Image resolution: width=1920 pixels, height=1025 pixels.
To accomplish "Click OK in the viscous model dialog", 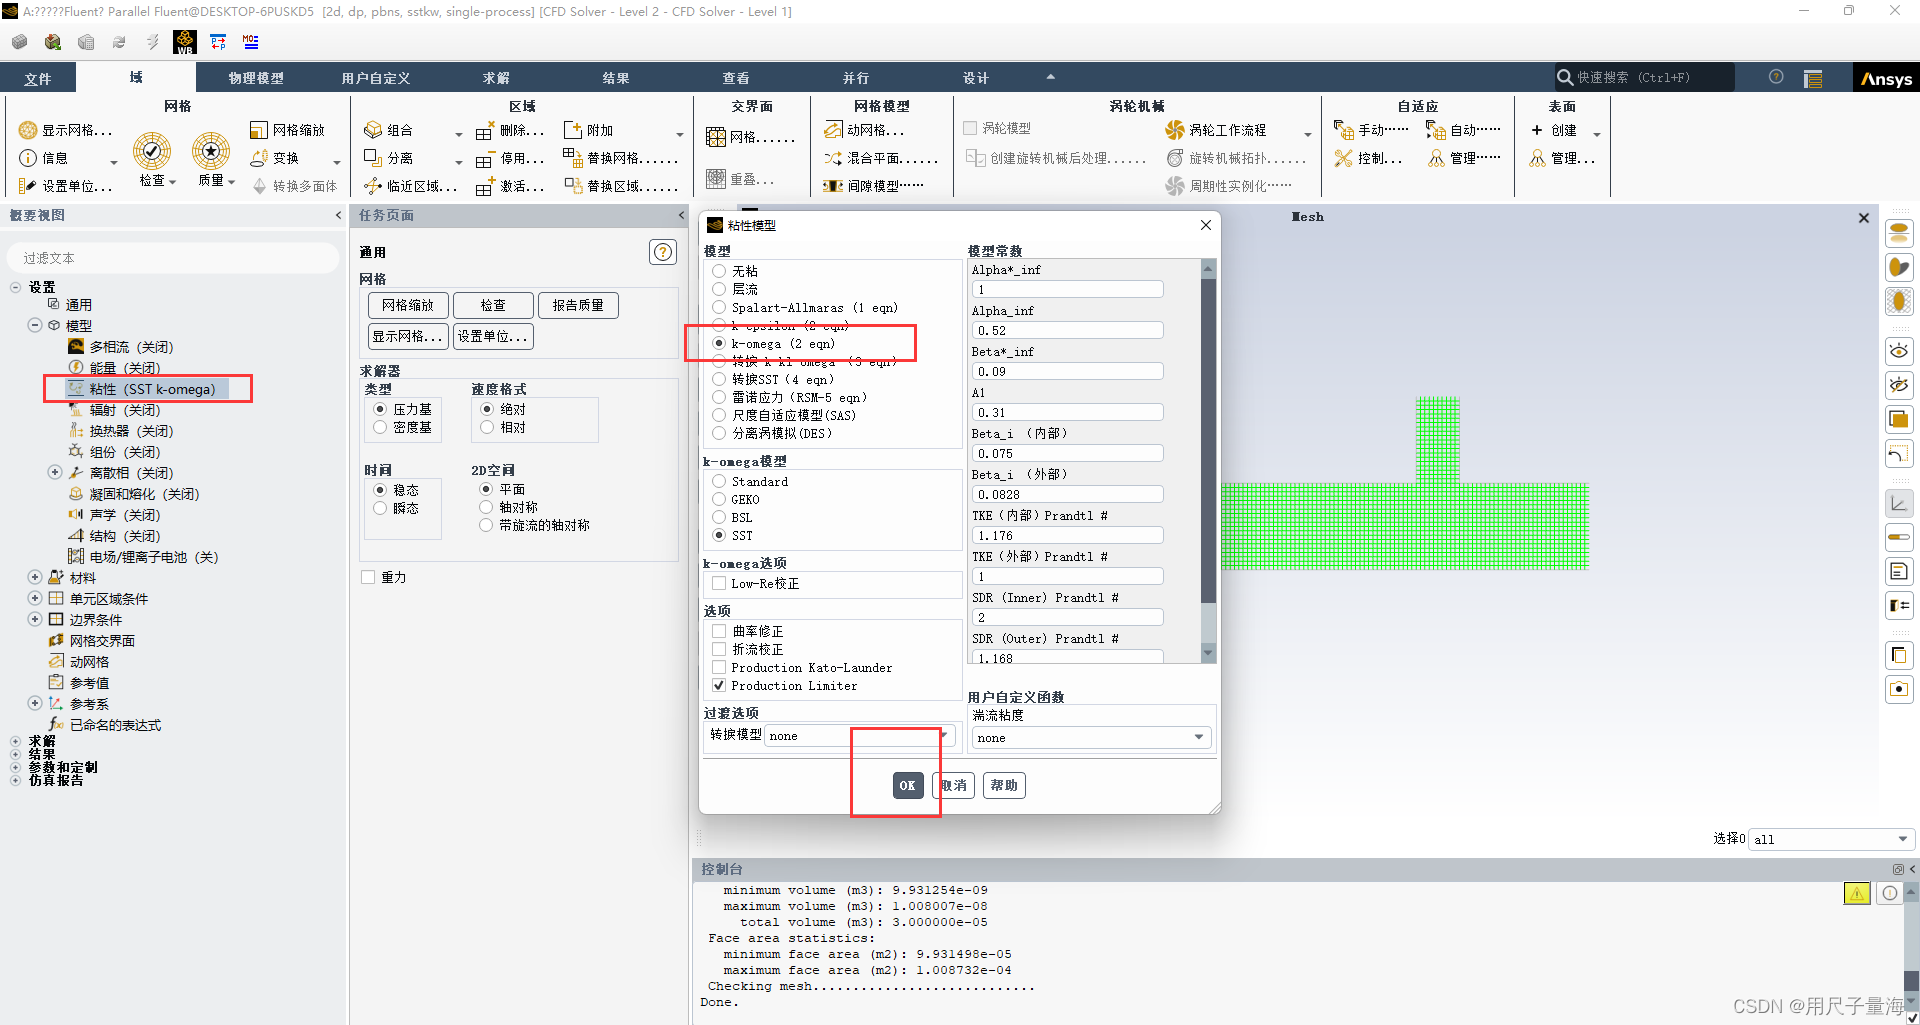I will click(907, 785).
